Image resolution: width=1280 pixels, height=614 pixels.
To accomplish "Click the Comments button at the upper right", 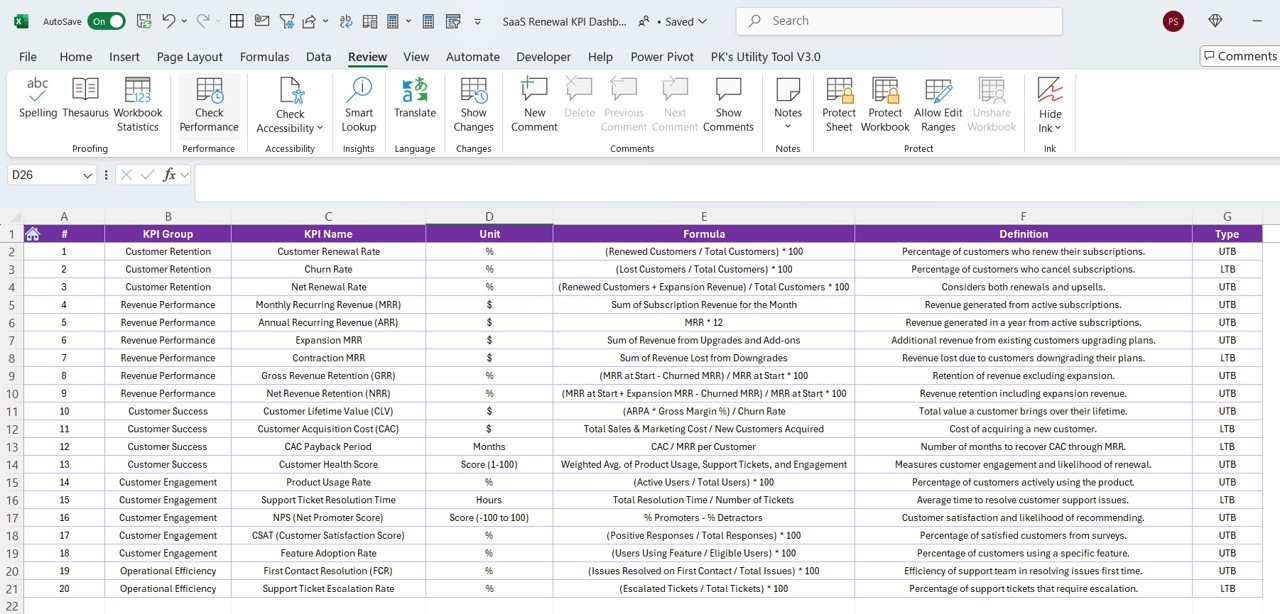I will [1239, 56].
